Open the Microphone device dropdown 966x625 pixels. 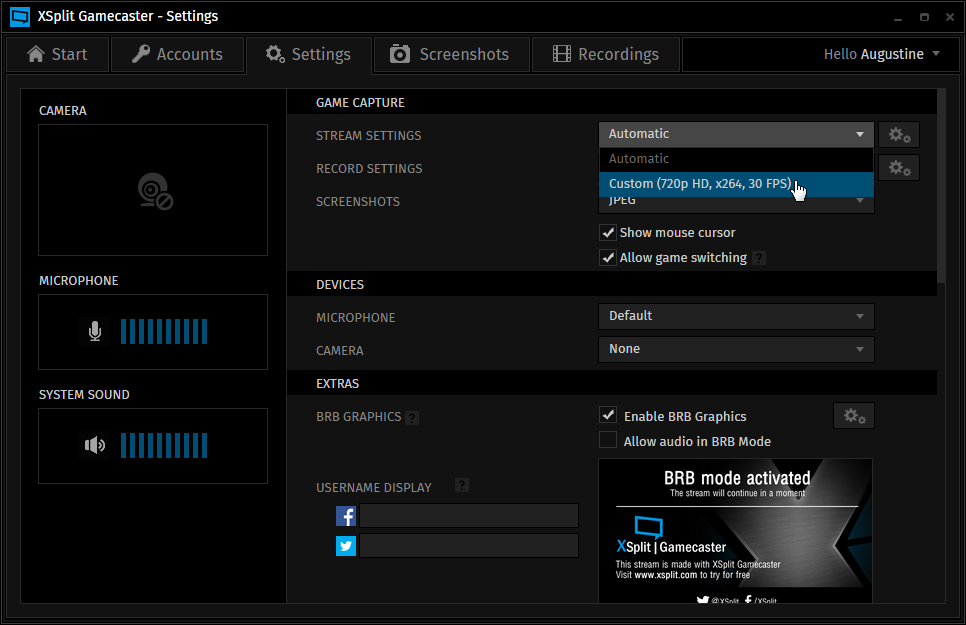point(736,316)
